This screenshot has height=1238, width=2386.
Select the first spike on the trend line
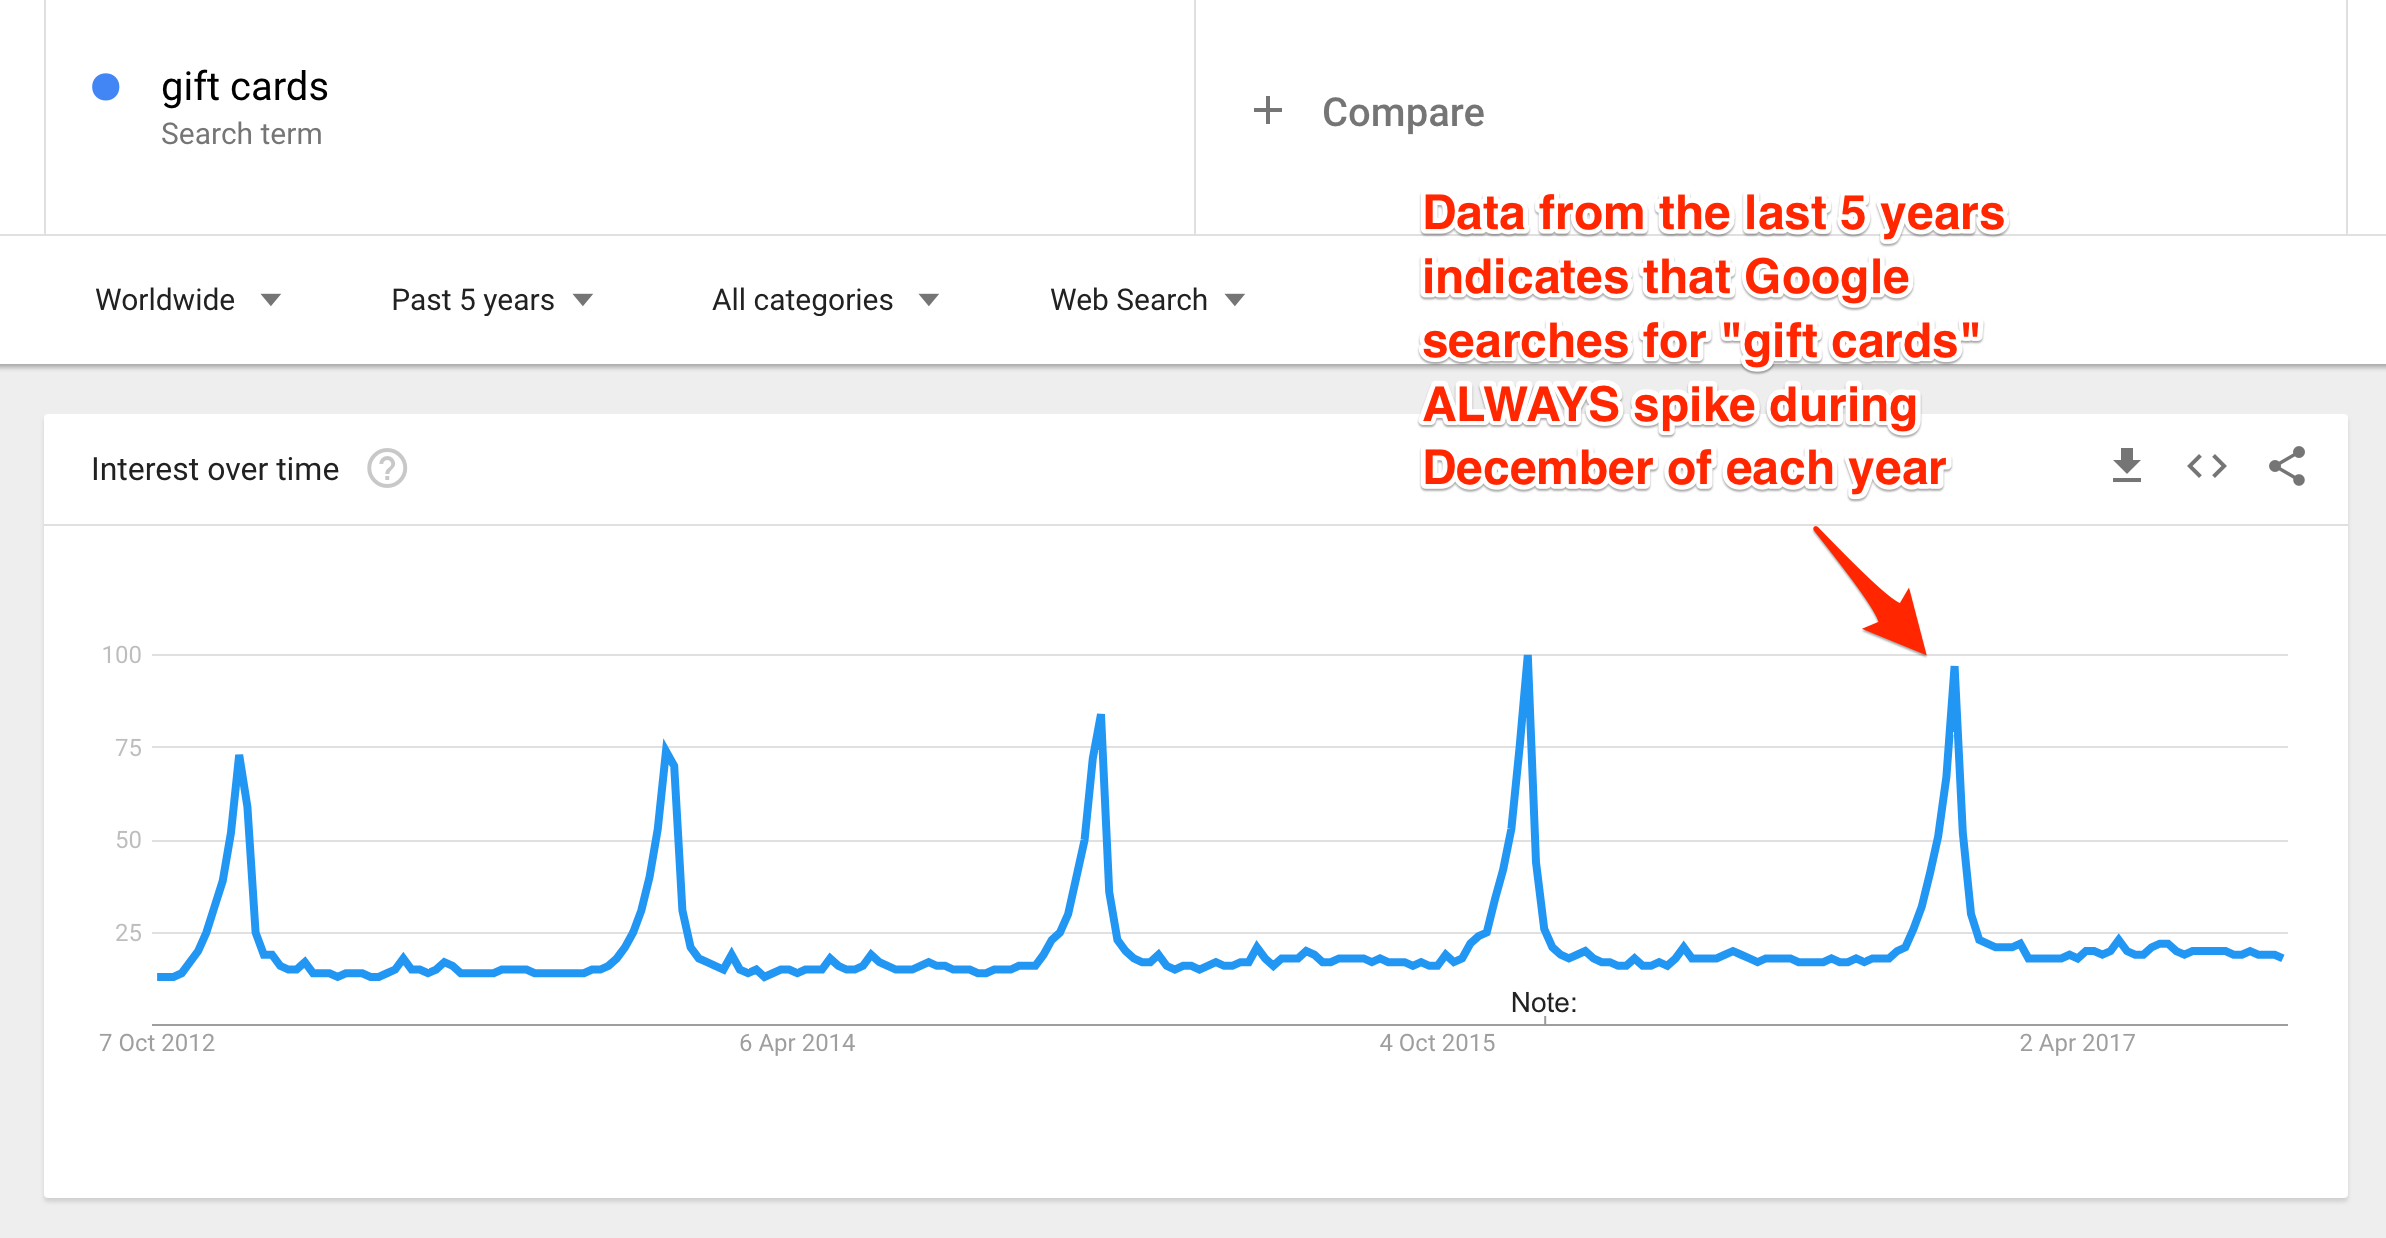tap(240, 758)
